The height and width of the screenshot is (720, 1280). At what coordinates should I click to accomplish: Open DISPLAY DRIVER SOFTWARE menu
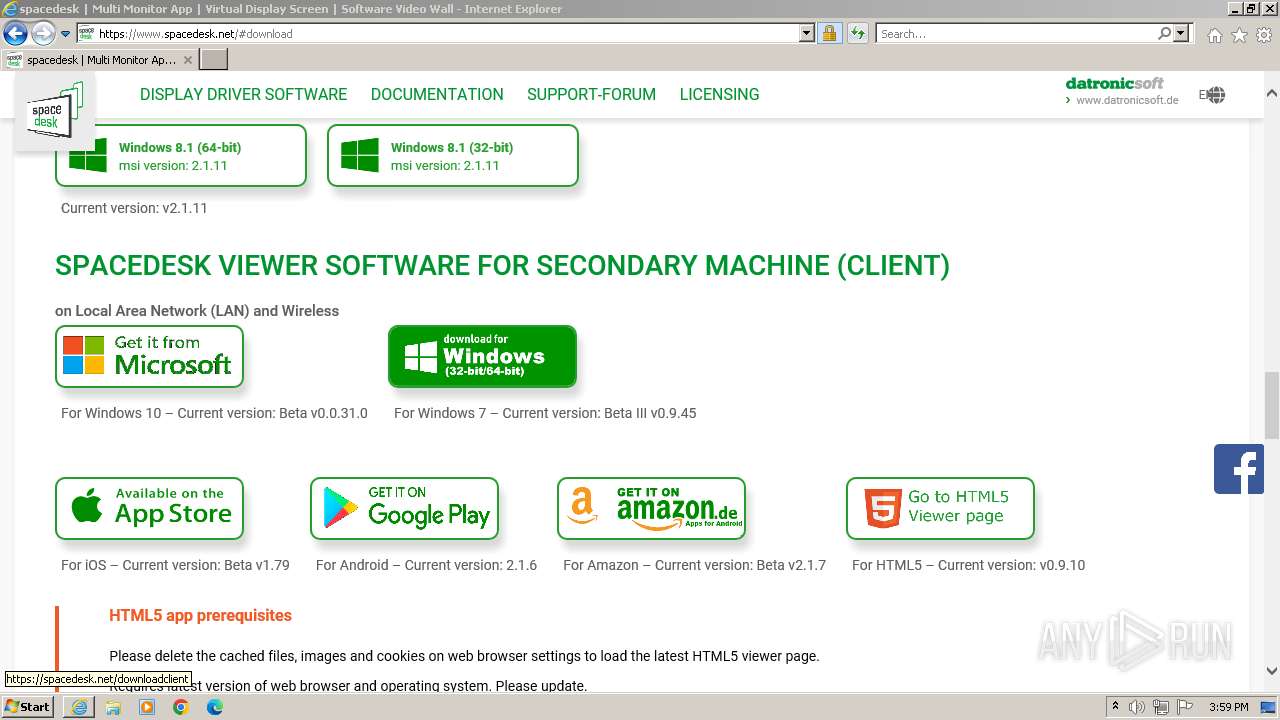click(x=243, y=94)
